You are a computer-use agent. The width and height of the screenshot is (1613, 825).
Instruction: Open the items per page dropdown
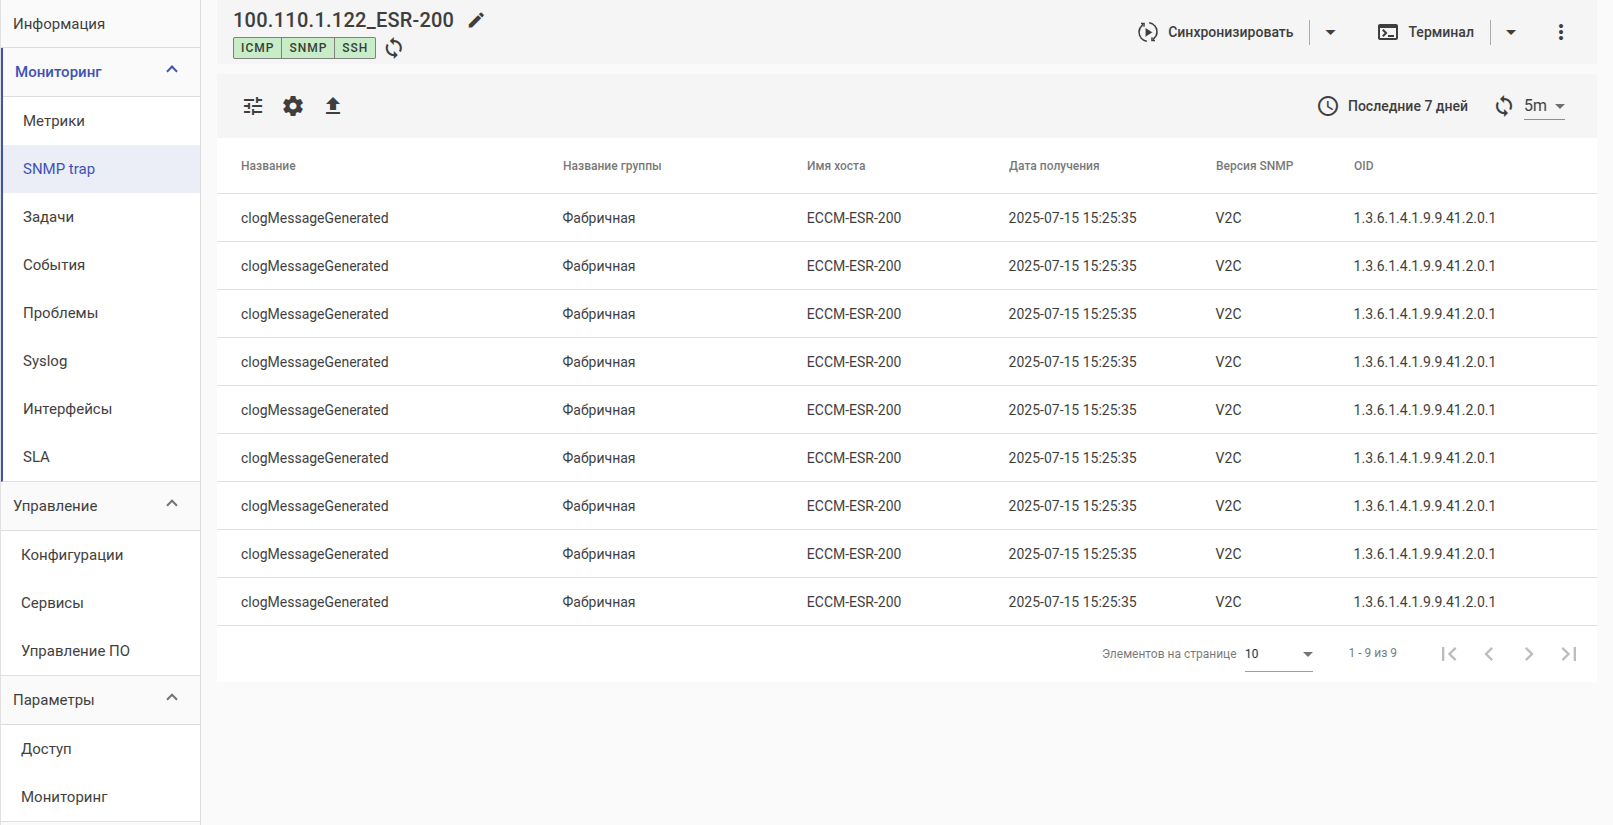[x=1278, y=654]
